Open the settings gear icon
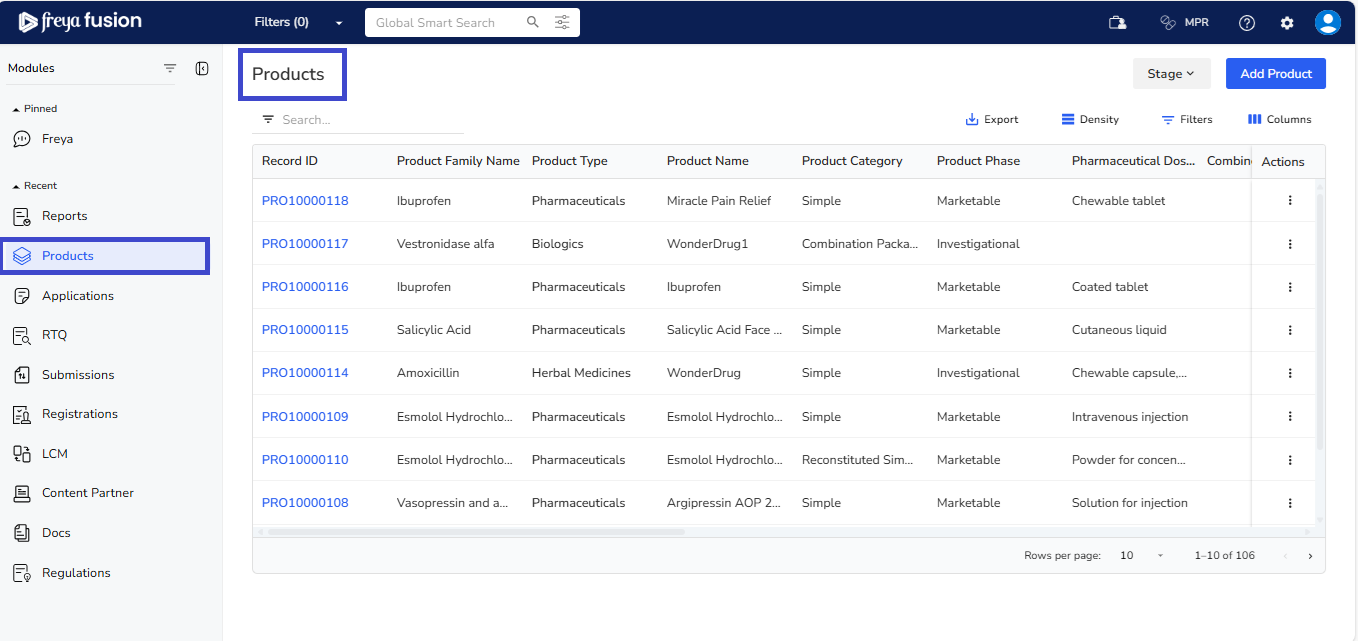 1287,23
